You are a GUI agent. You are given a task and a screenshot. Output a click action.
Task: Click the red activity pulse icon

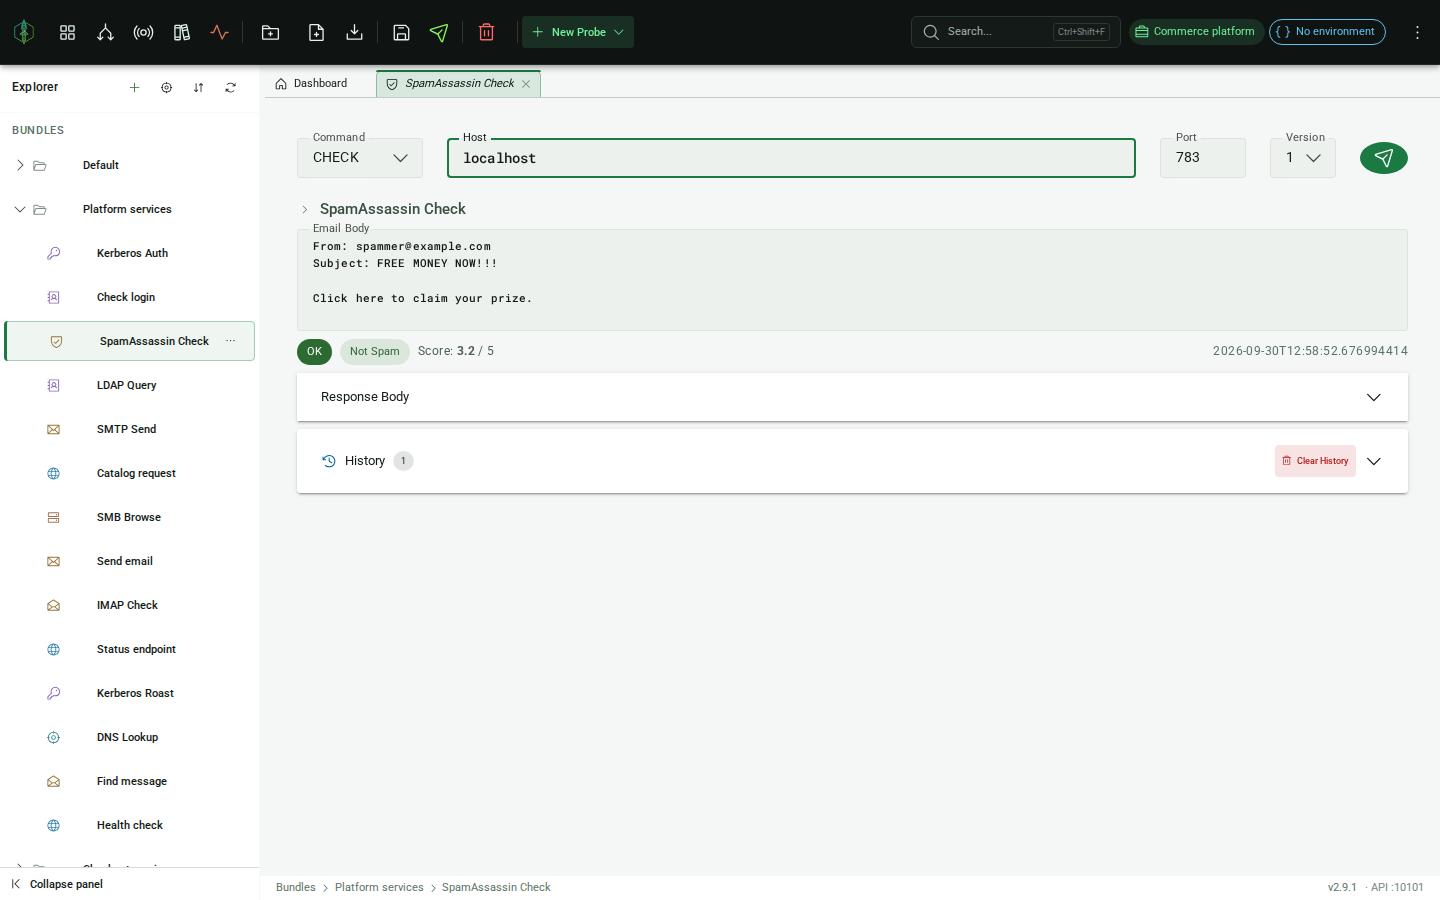(220, 32)
